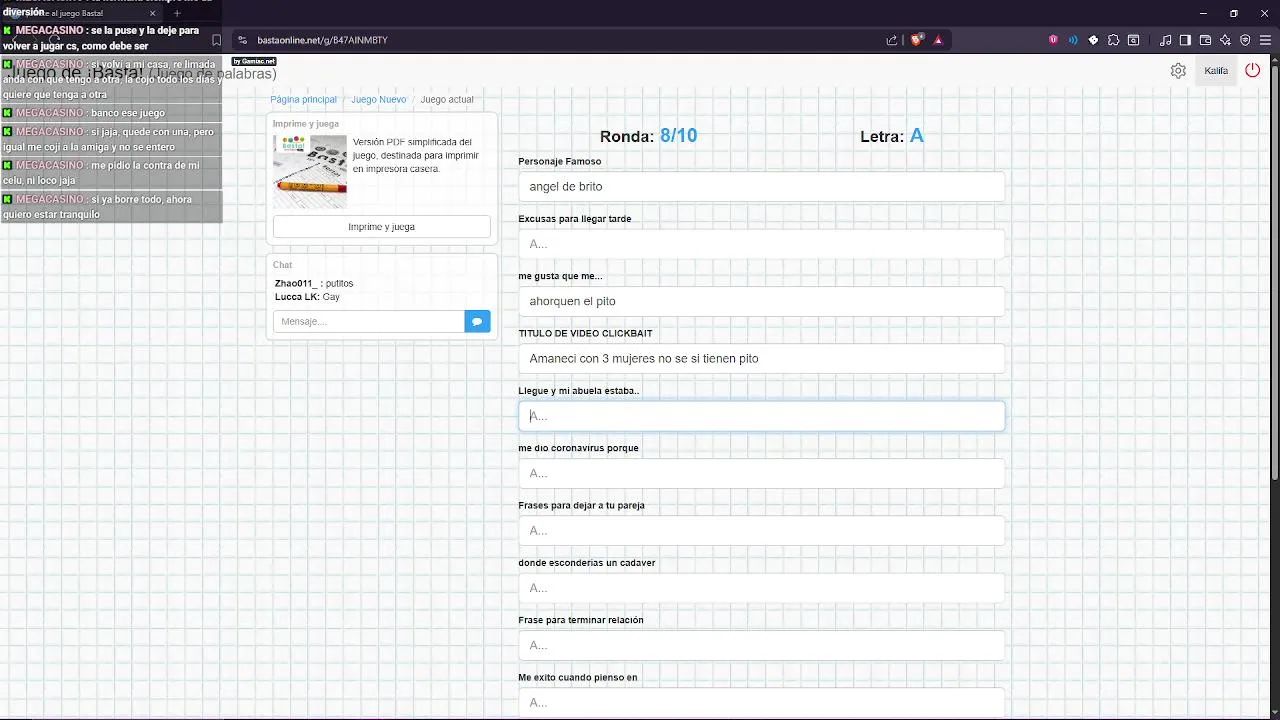Open the Brave Wallet icon
Screen dimensions: 1280x720
1205,40
